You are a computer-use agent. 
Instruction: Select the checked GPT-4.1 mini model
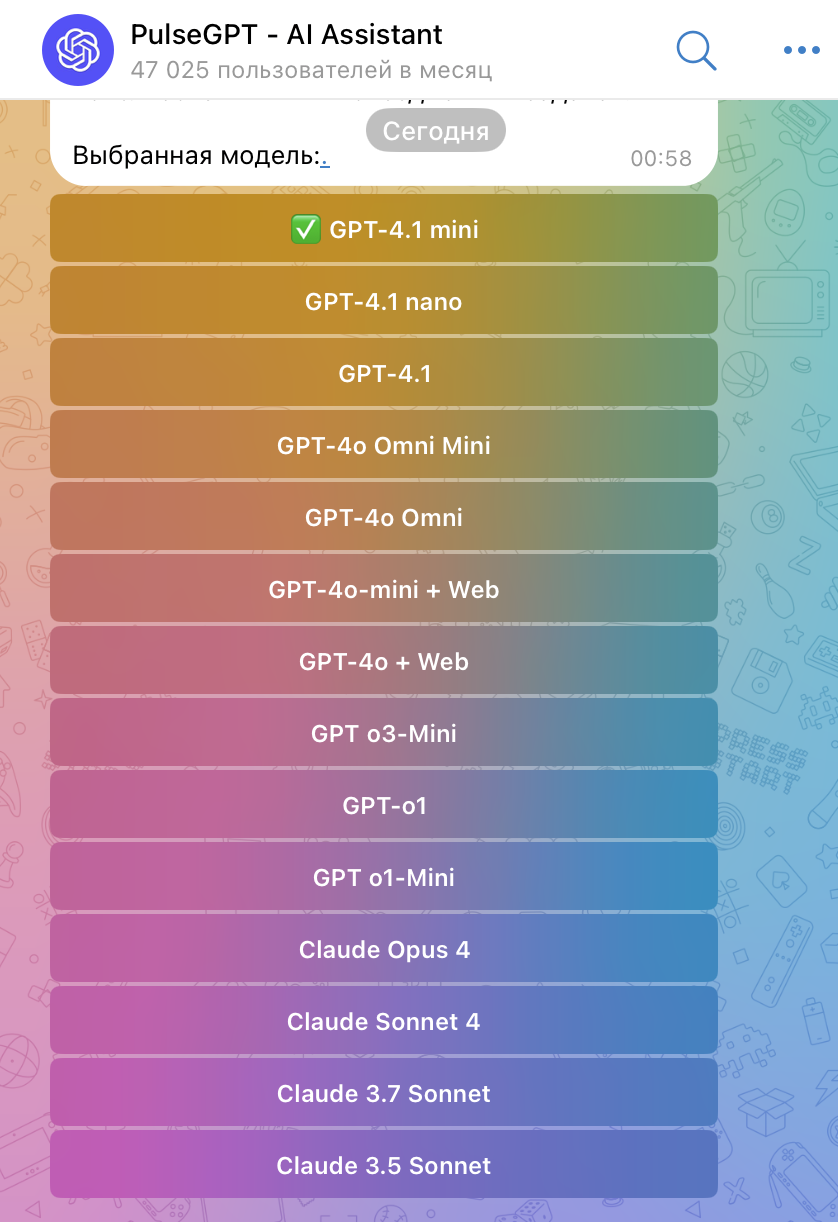(x=384, y=229)
